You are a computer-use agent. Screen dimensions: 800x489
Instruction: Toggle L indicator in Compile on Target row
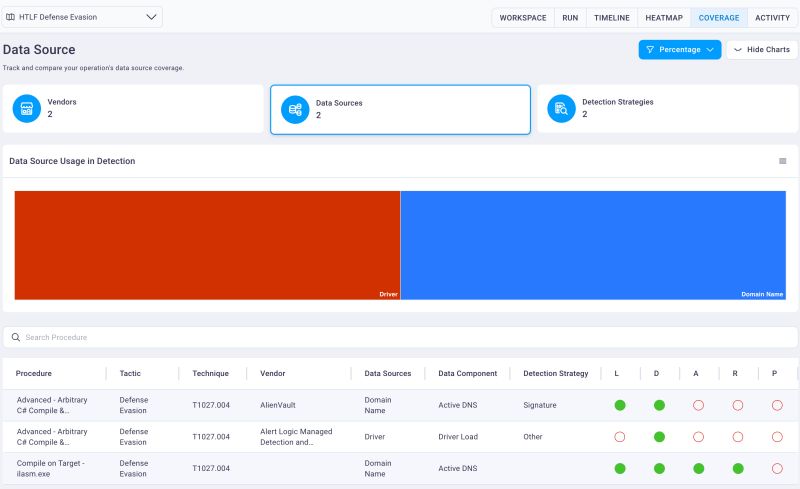pyautogui.click(x=620, y=469)
